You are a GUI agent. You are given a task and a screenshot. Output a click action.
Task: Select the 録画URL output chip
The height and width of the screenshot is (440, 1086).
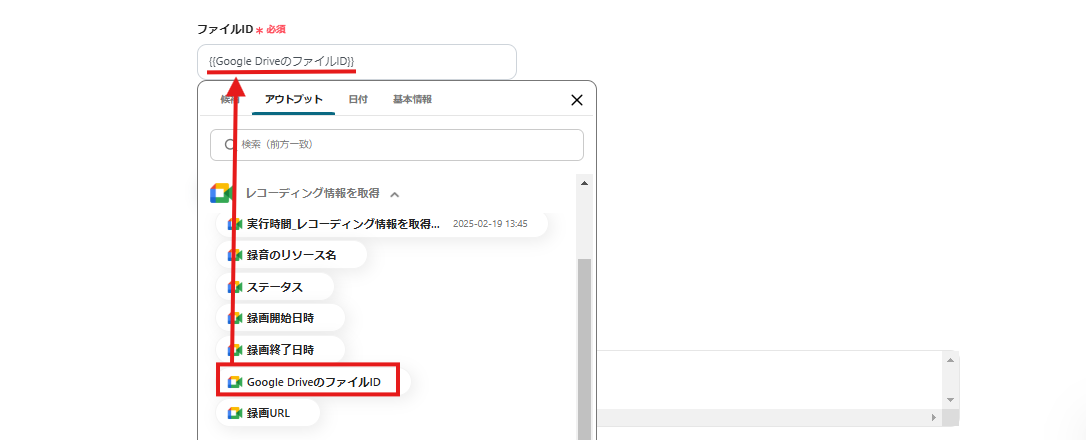(267, 413)
